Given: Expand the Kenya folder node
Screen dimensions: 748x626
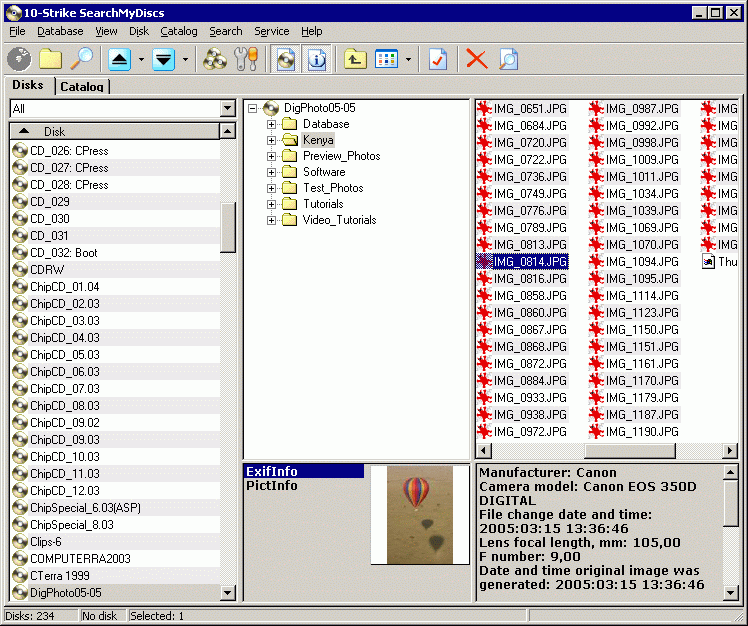Looking at the screenshot, I should pos(271,140).
